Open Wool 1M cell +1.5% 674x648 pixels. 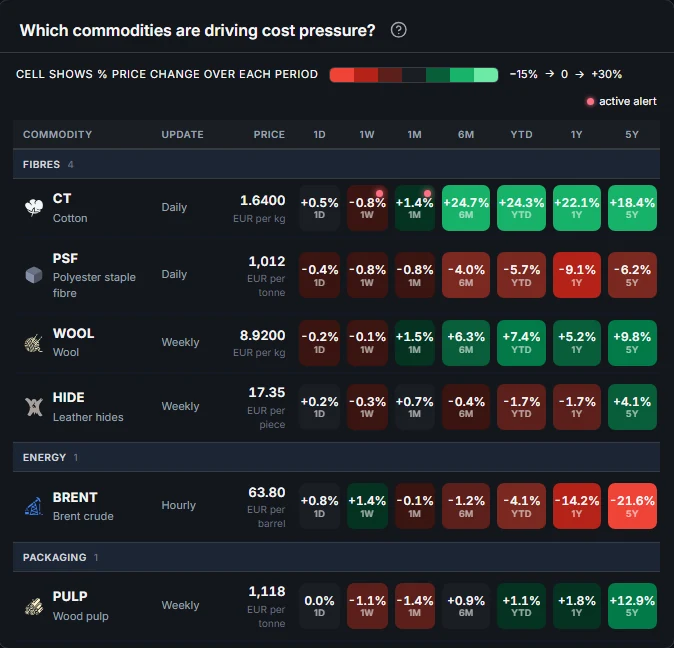point(415,343)
